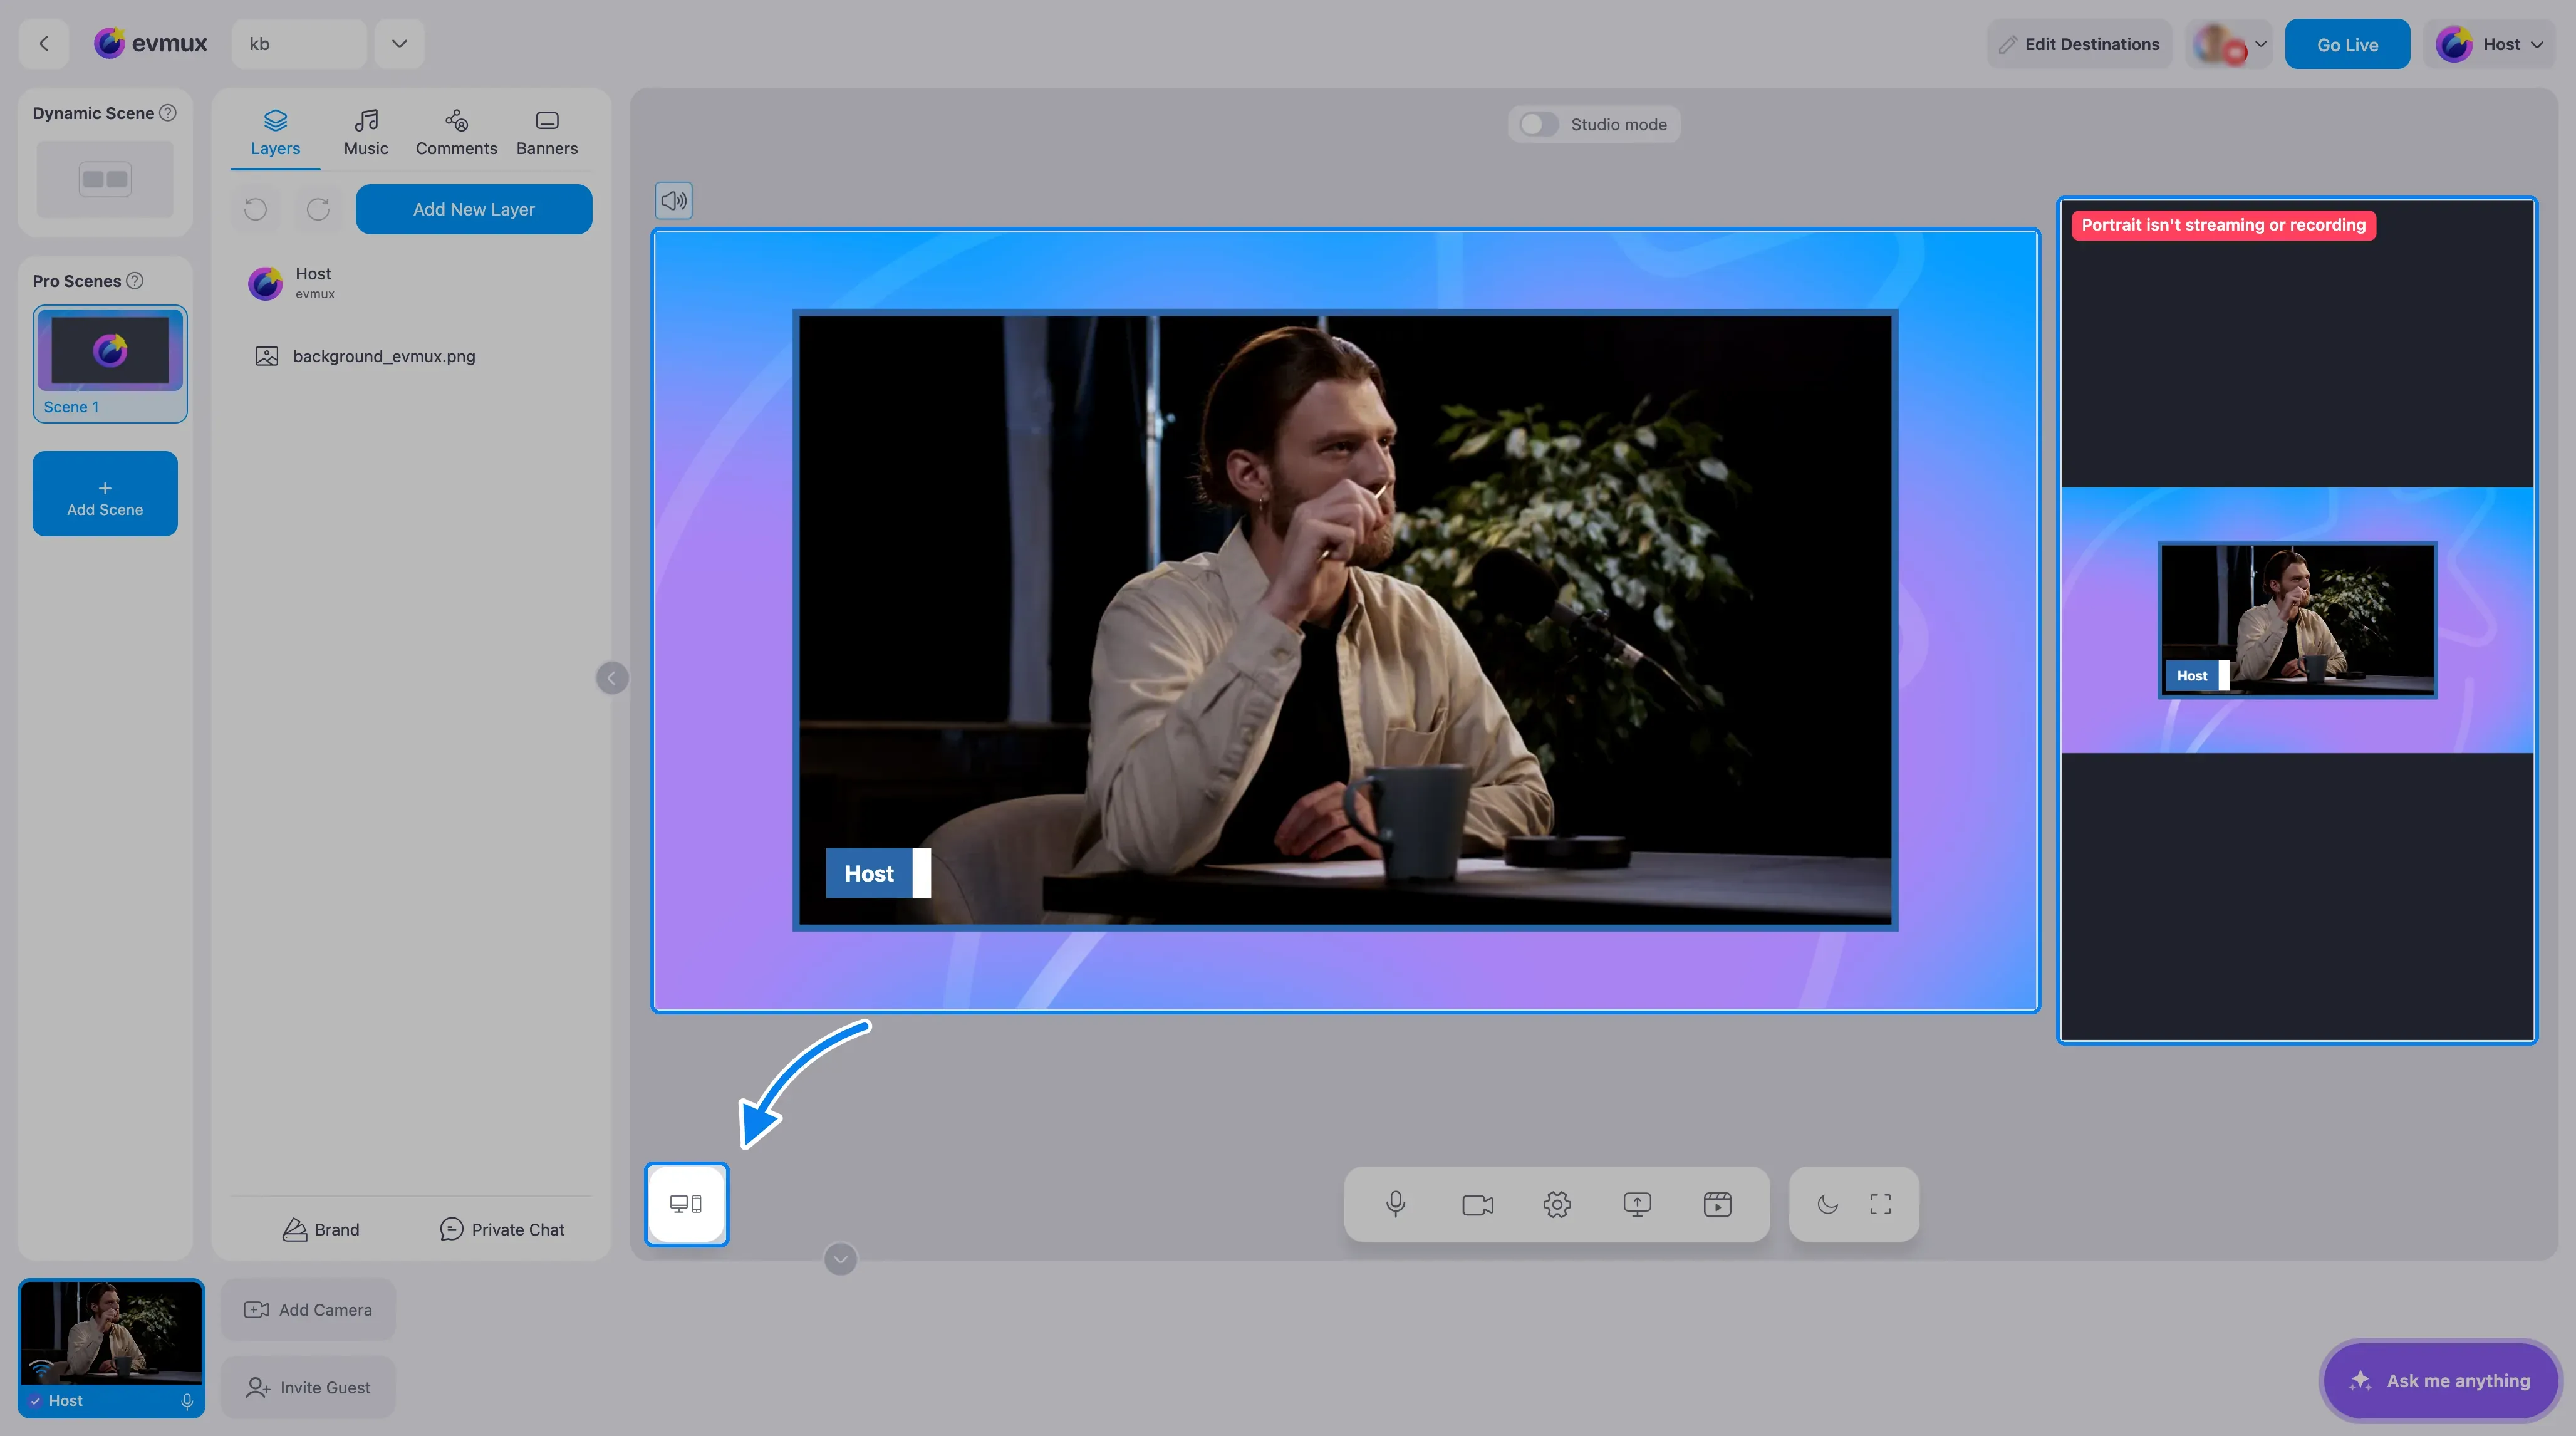This screenshot has height=1436, width=2576.
Task: Open the Host account dropdown
Action: tap(2489, 44)
